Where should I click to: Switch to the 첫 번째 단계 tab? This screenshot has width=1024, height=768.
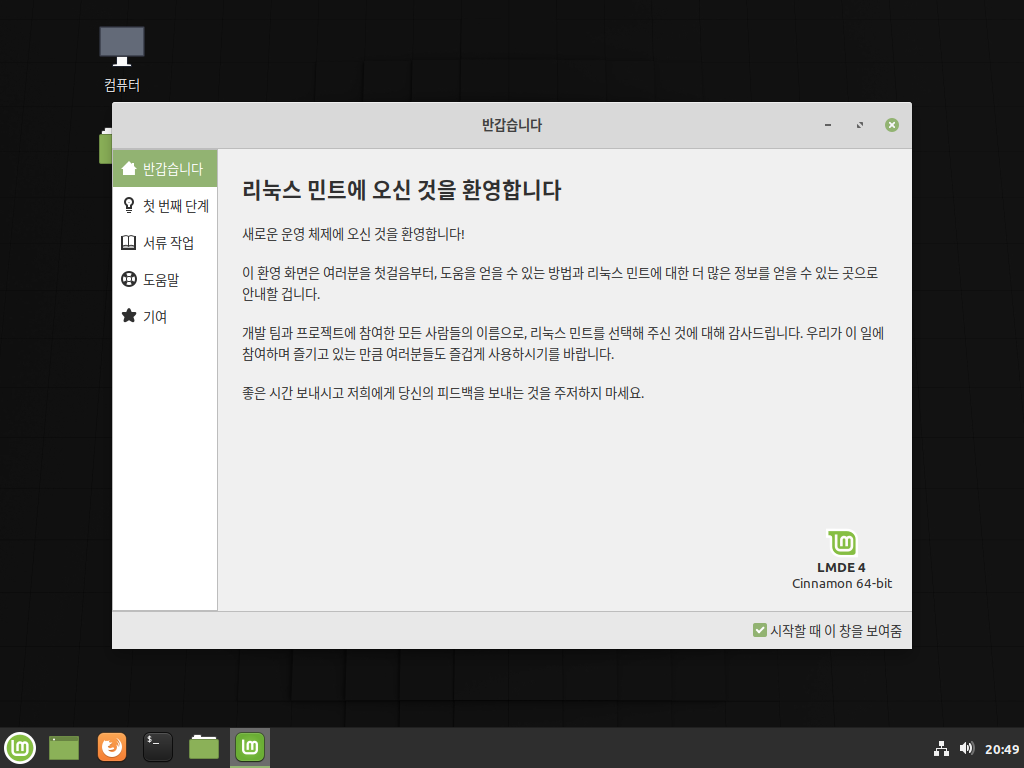[x=165, y=206]
